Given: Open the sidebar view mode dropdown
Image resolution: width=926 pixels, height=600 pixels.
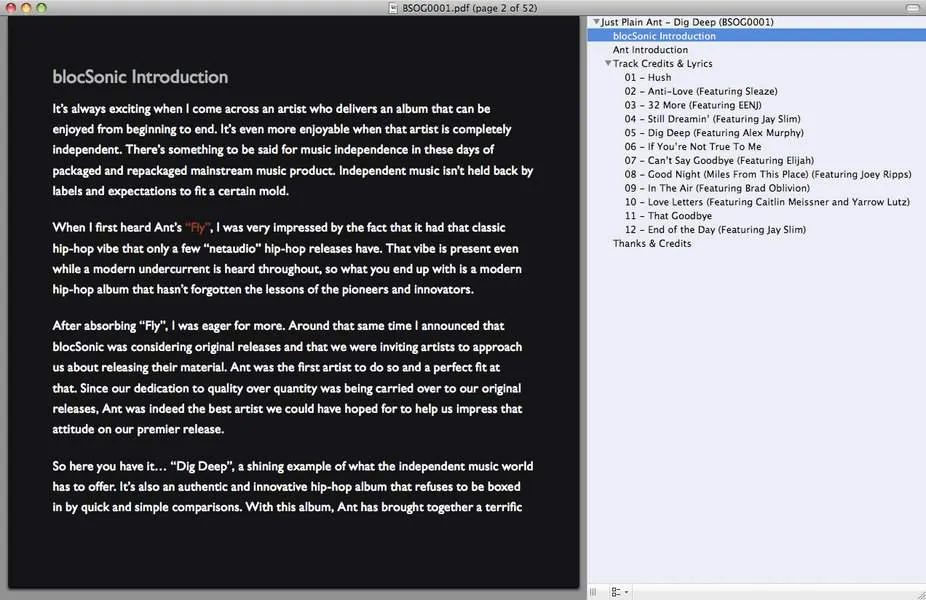Looking at the screenshot, I should pyautogui.click(x=619, y=592).
